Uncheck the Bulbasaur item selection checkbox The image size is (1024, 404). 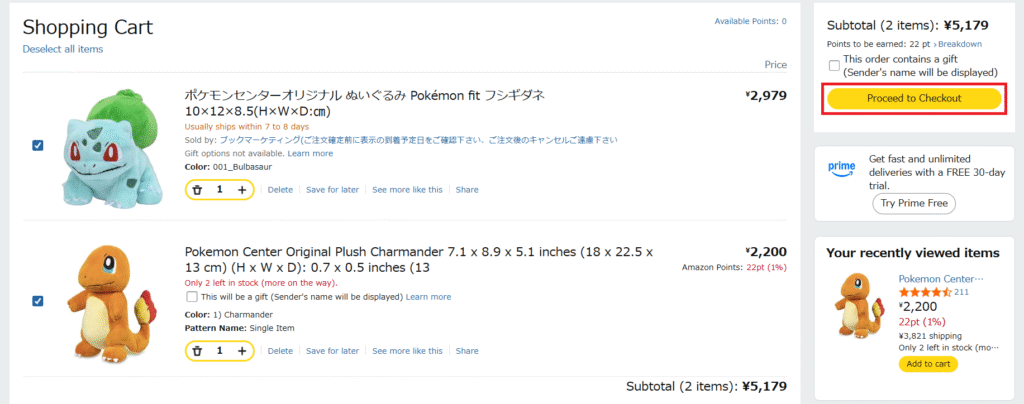point(38,145)
